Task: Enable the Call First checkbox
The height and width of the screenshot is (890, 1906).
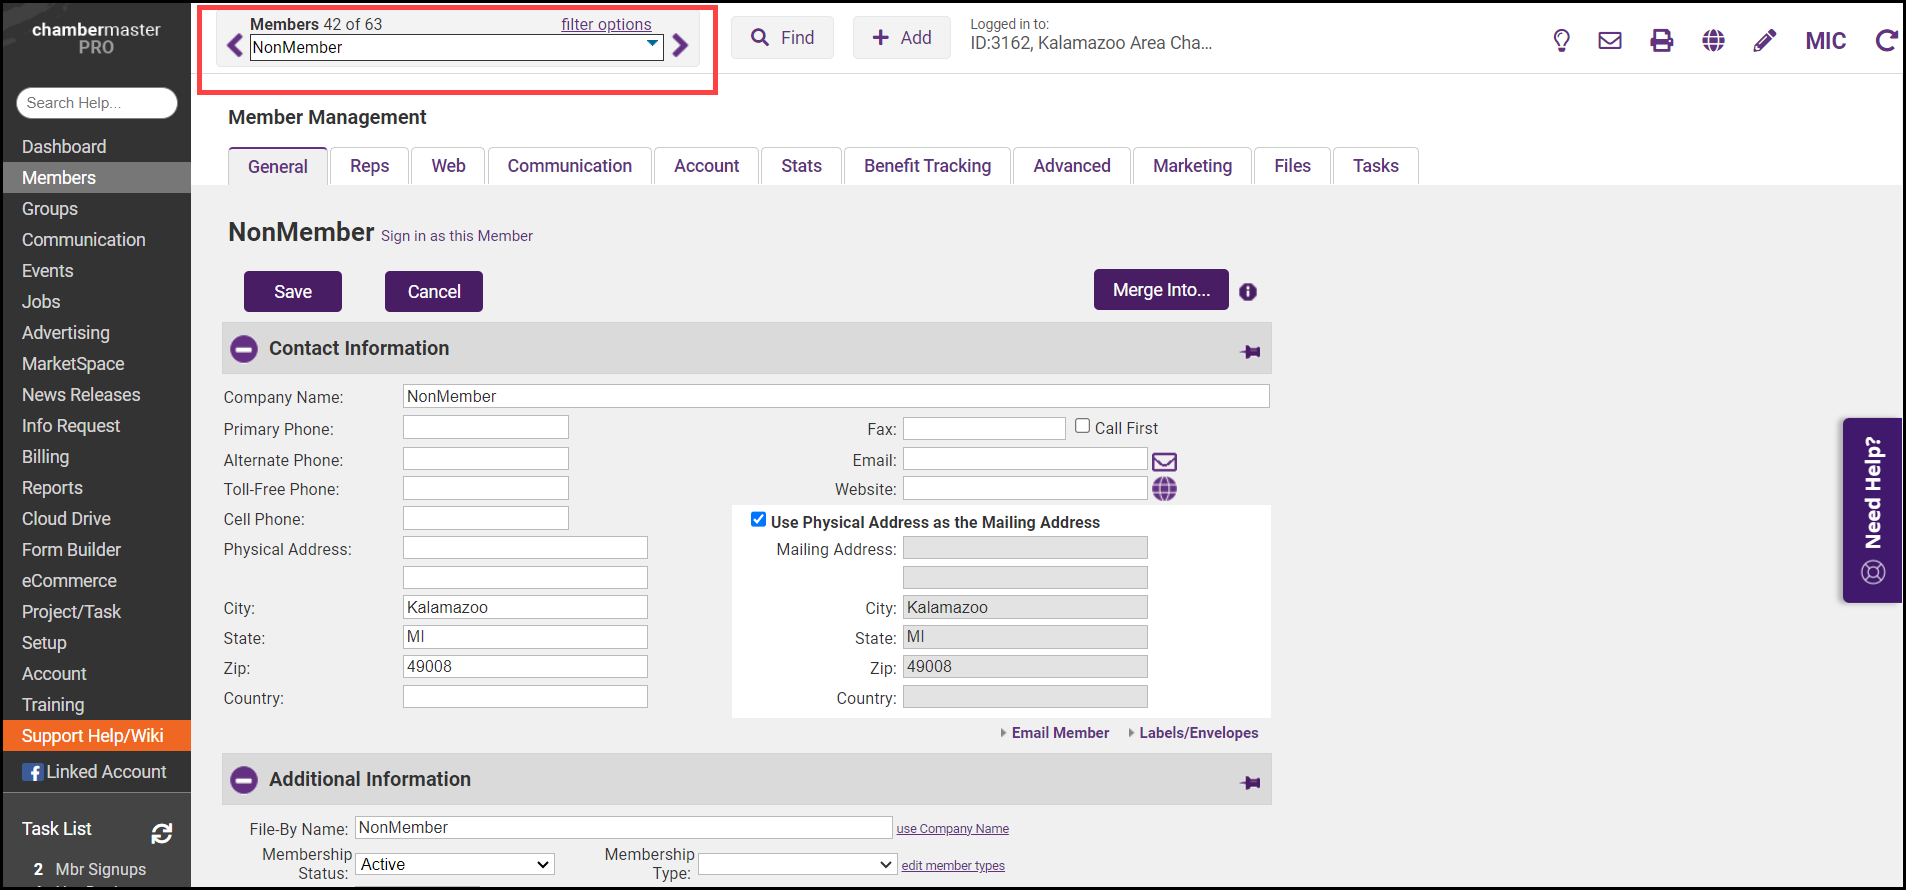Action: click(x=1082, y=426)
